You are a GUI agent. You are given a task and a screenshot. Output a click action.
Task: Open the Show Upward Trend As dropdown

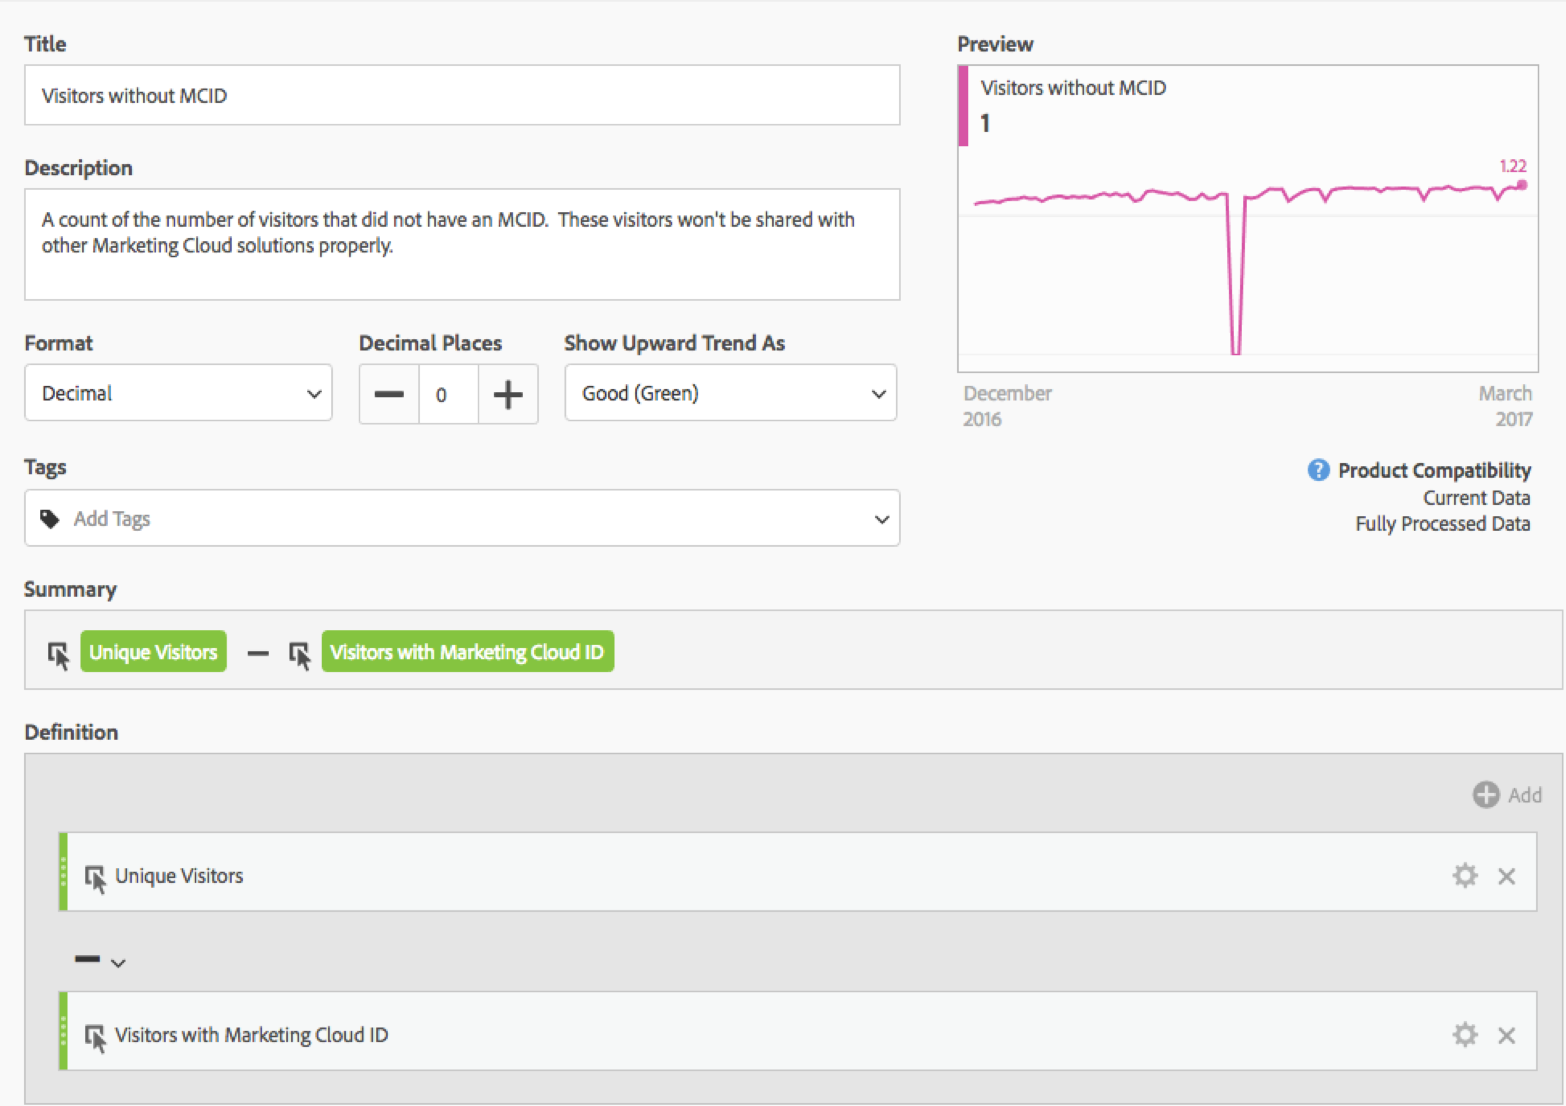730,393
